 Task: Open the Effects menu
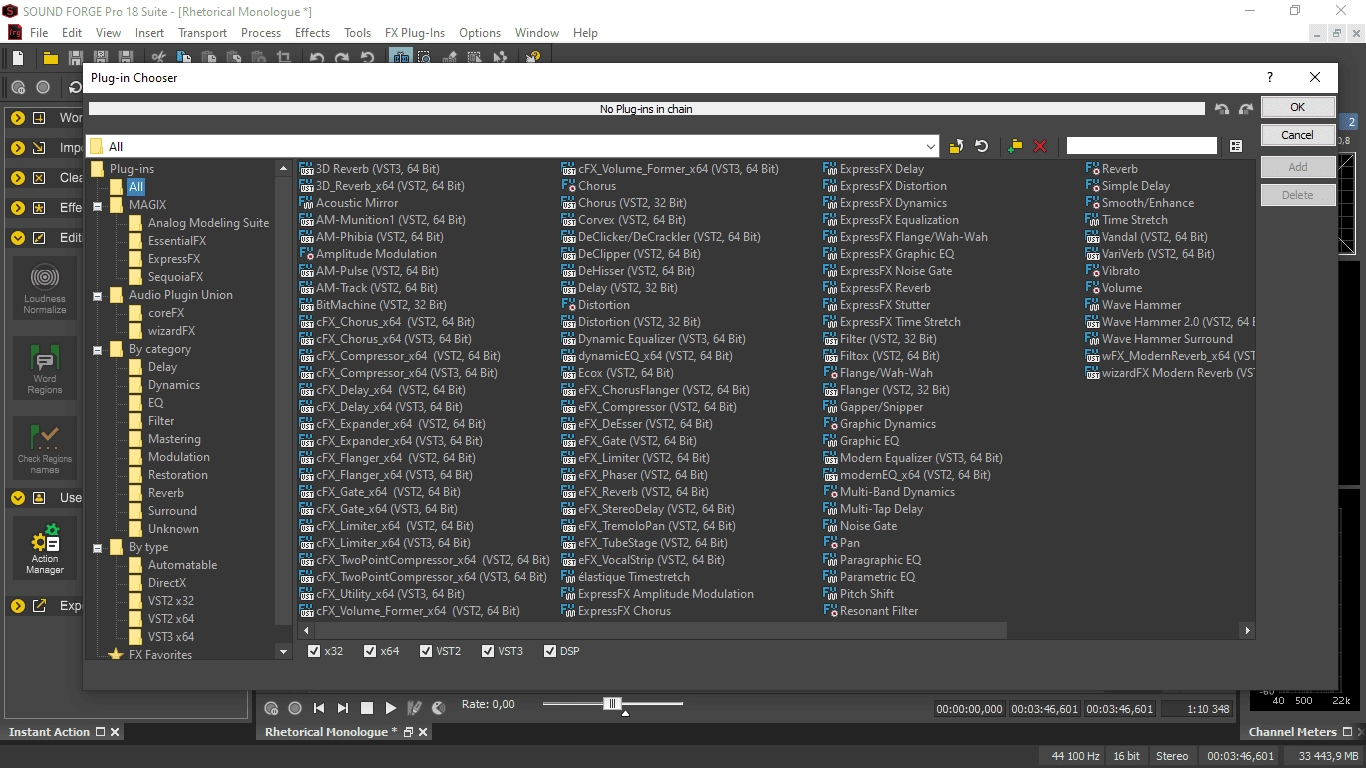pos(312,32)
